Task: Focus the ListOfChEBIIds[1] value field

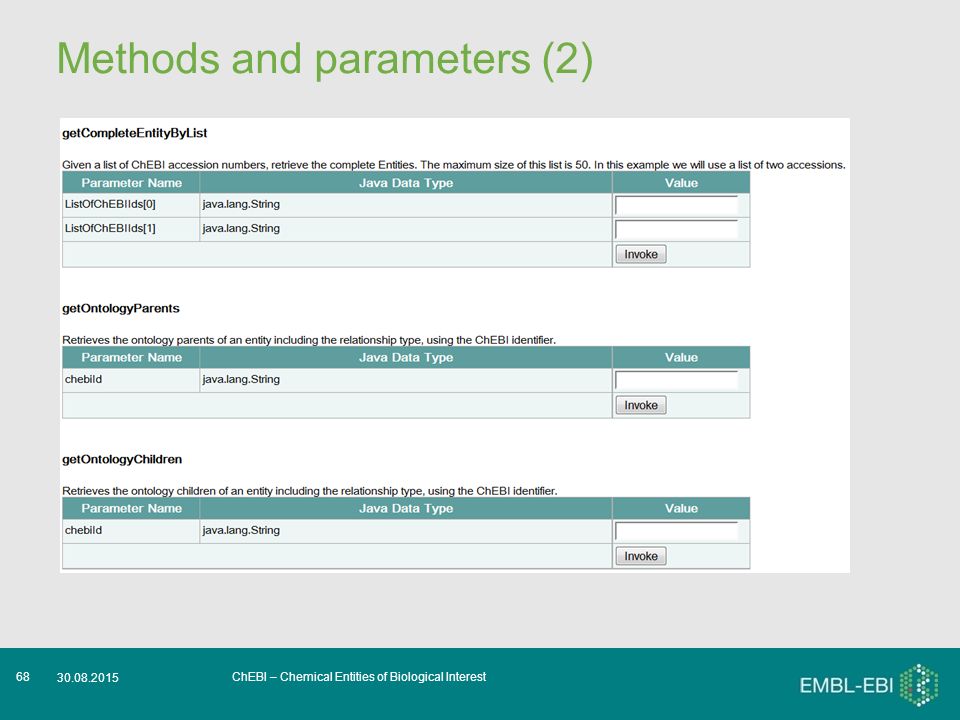Action: click(676, 229)
